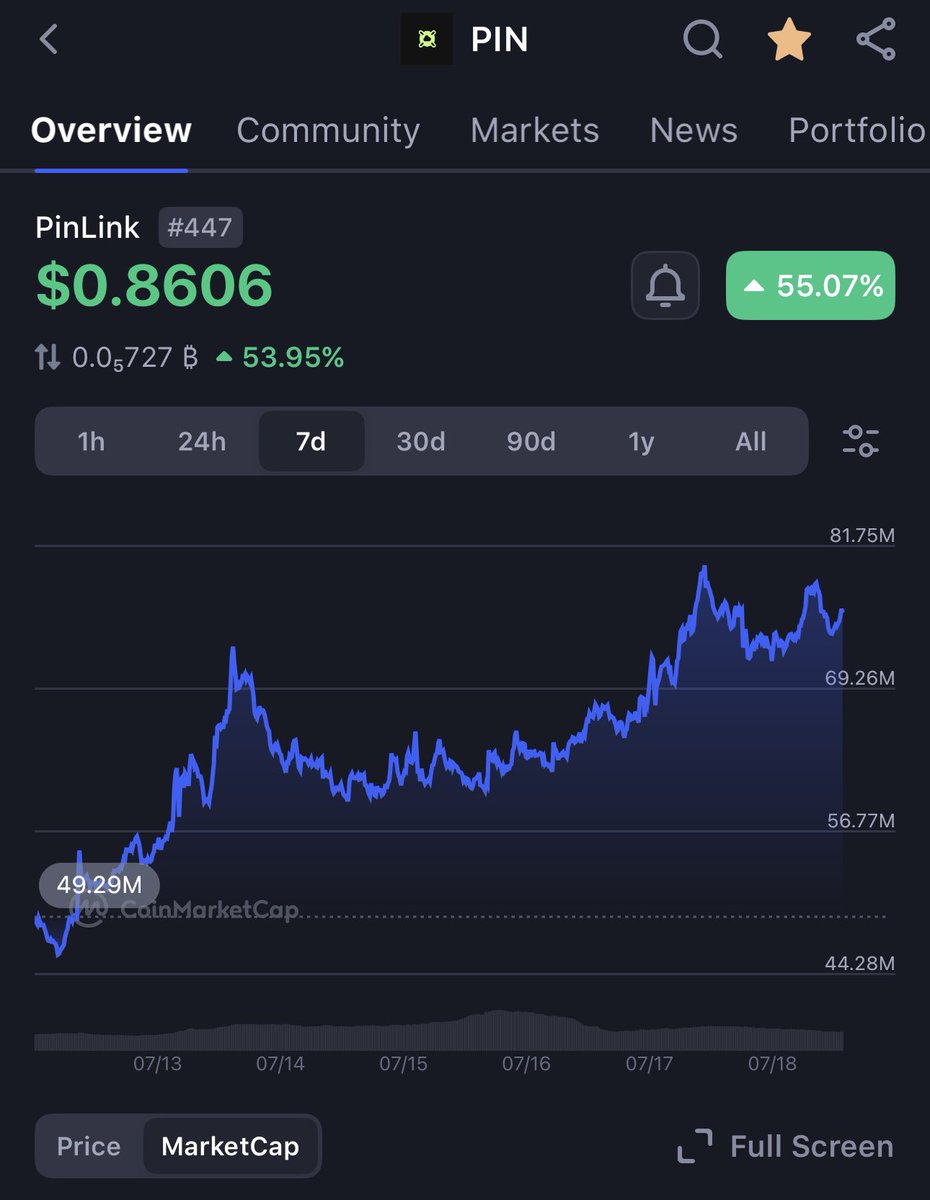
Task: Tap the 07/18 date label
Action: 773,1063
